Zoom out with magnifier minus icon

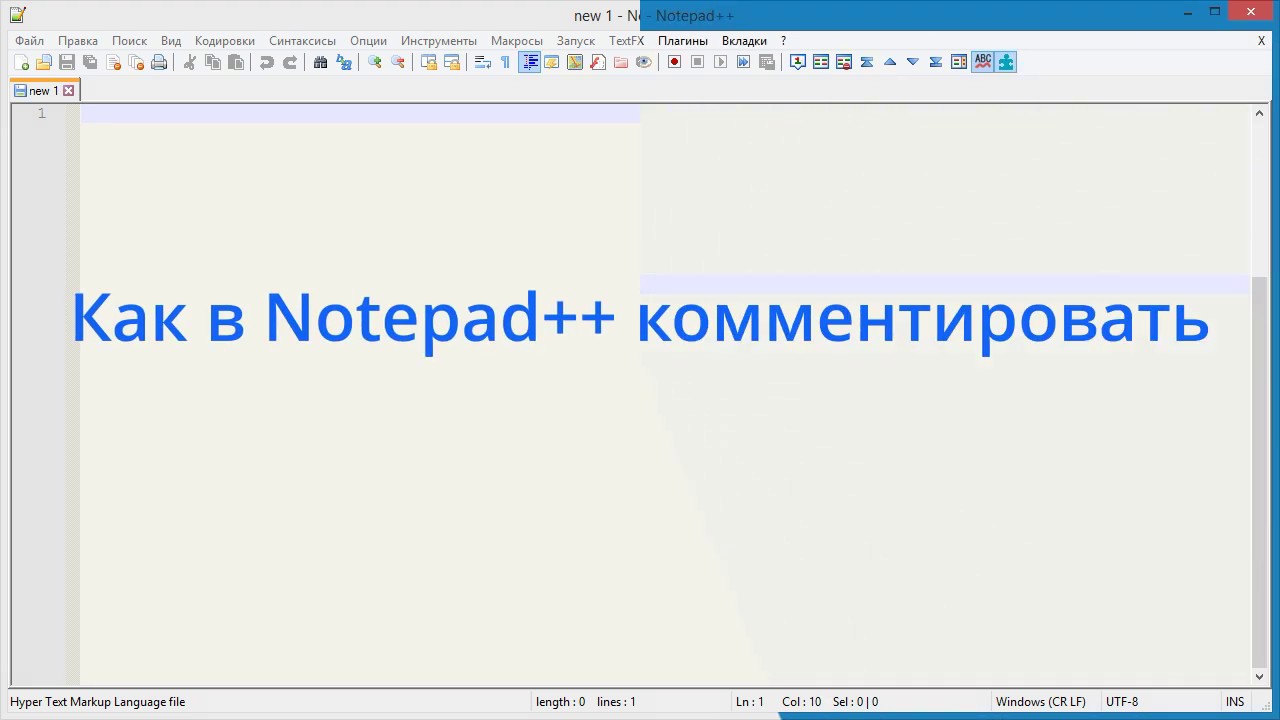[x=398, y=62]
